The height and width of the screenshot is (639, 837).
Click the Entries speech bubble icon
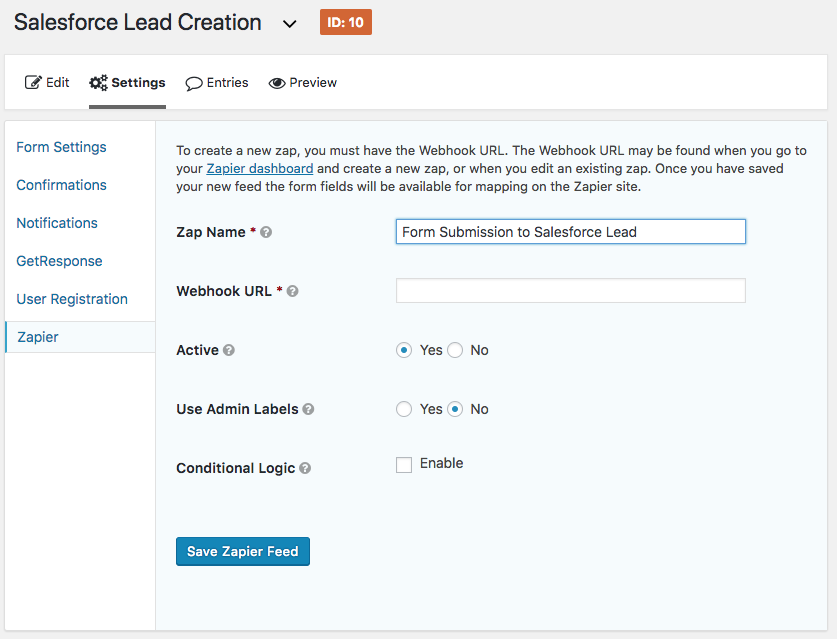[x=194, y=84]
